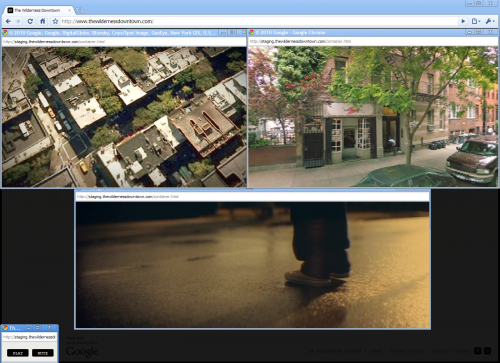Open the Twitter icon in footer

[487, 351]
